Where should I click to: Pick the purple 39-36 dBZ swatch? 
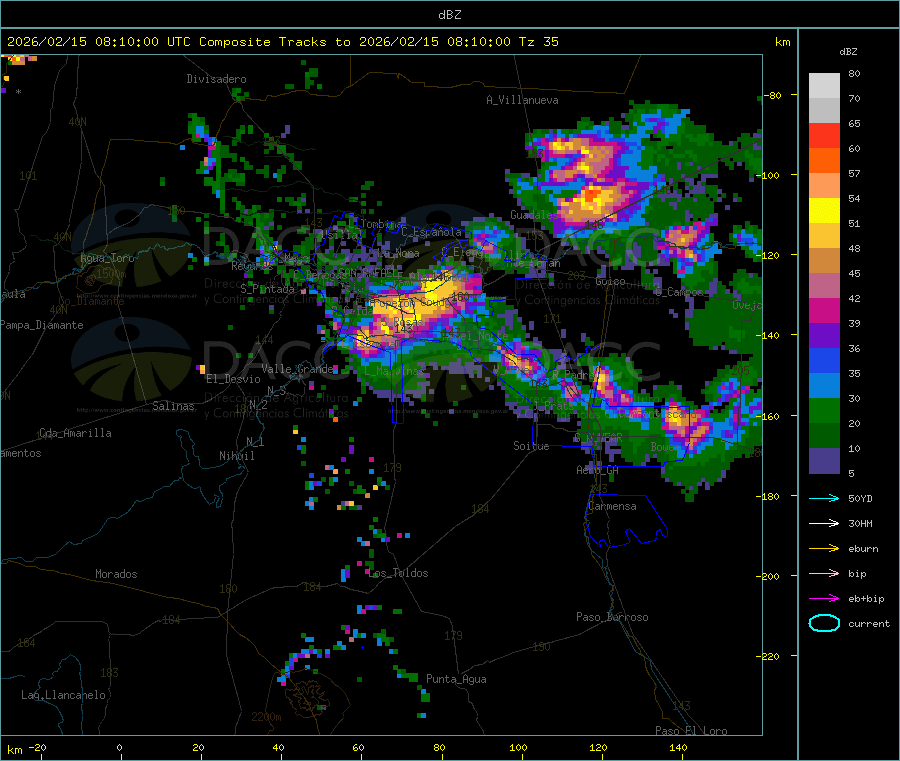pyautogui.click(x=824, y=336)
